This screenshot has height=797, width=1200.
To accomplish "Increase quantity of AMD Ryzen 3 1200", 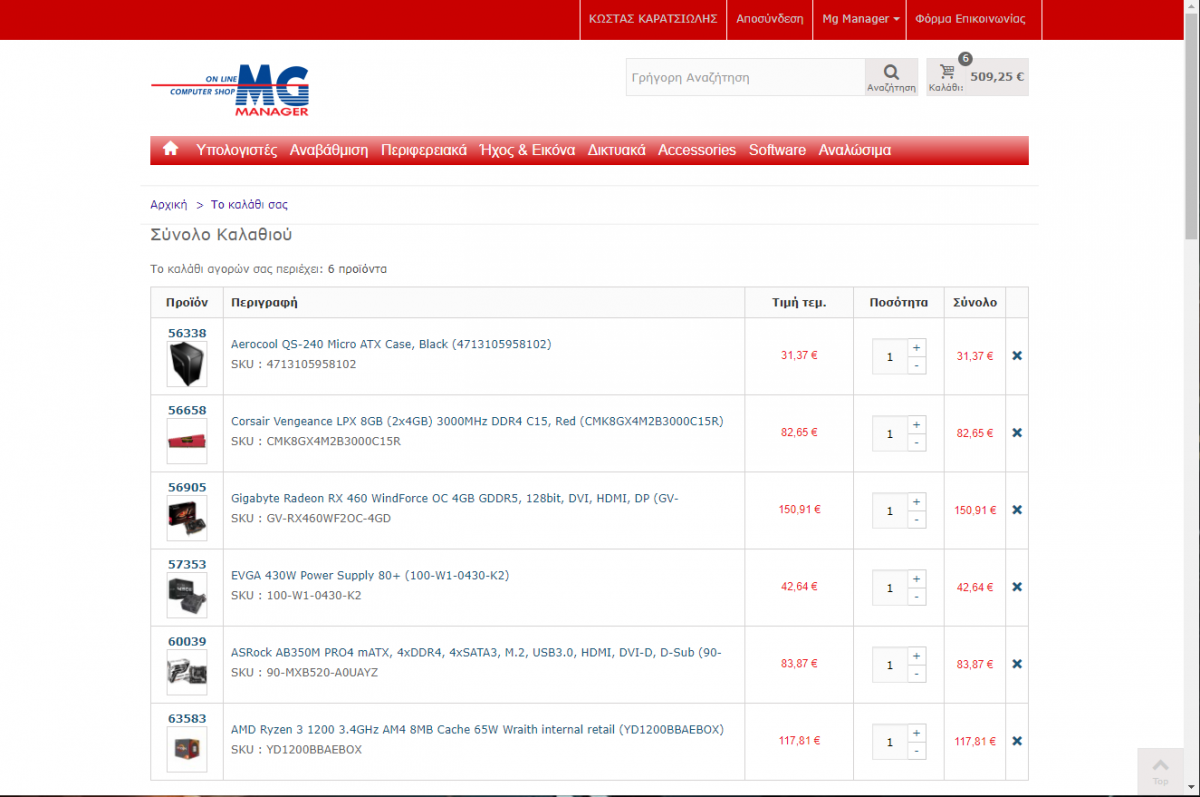I will tap(916, 732).
